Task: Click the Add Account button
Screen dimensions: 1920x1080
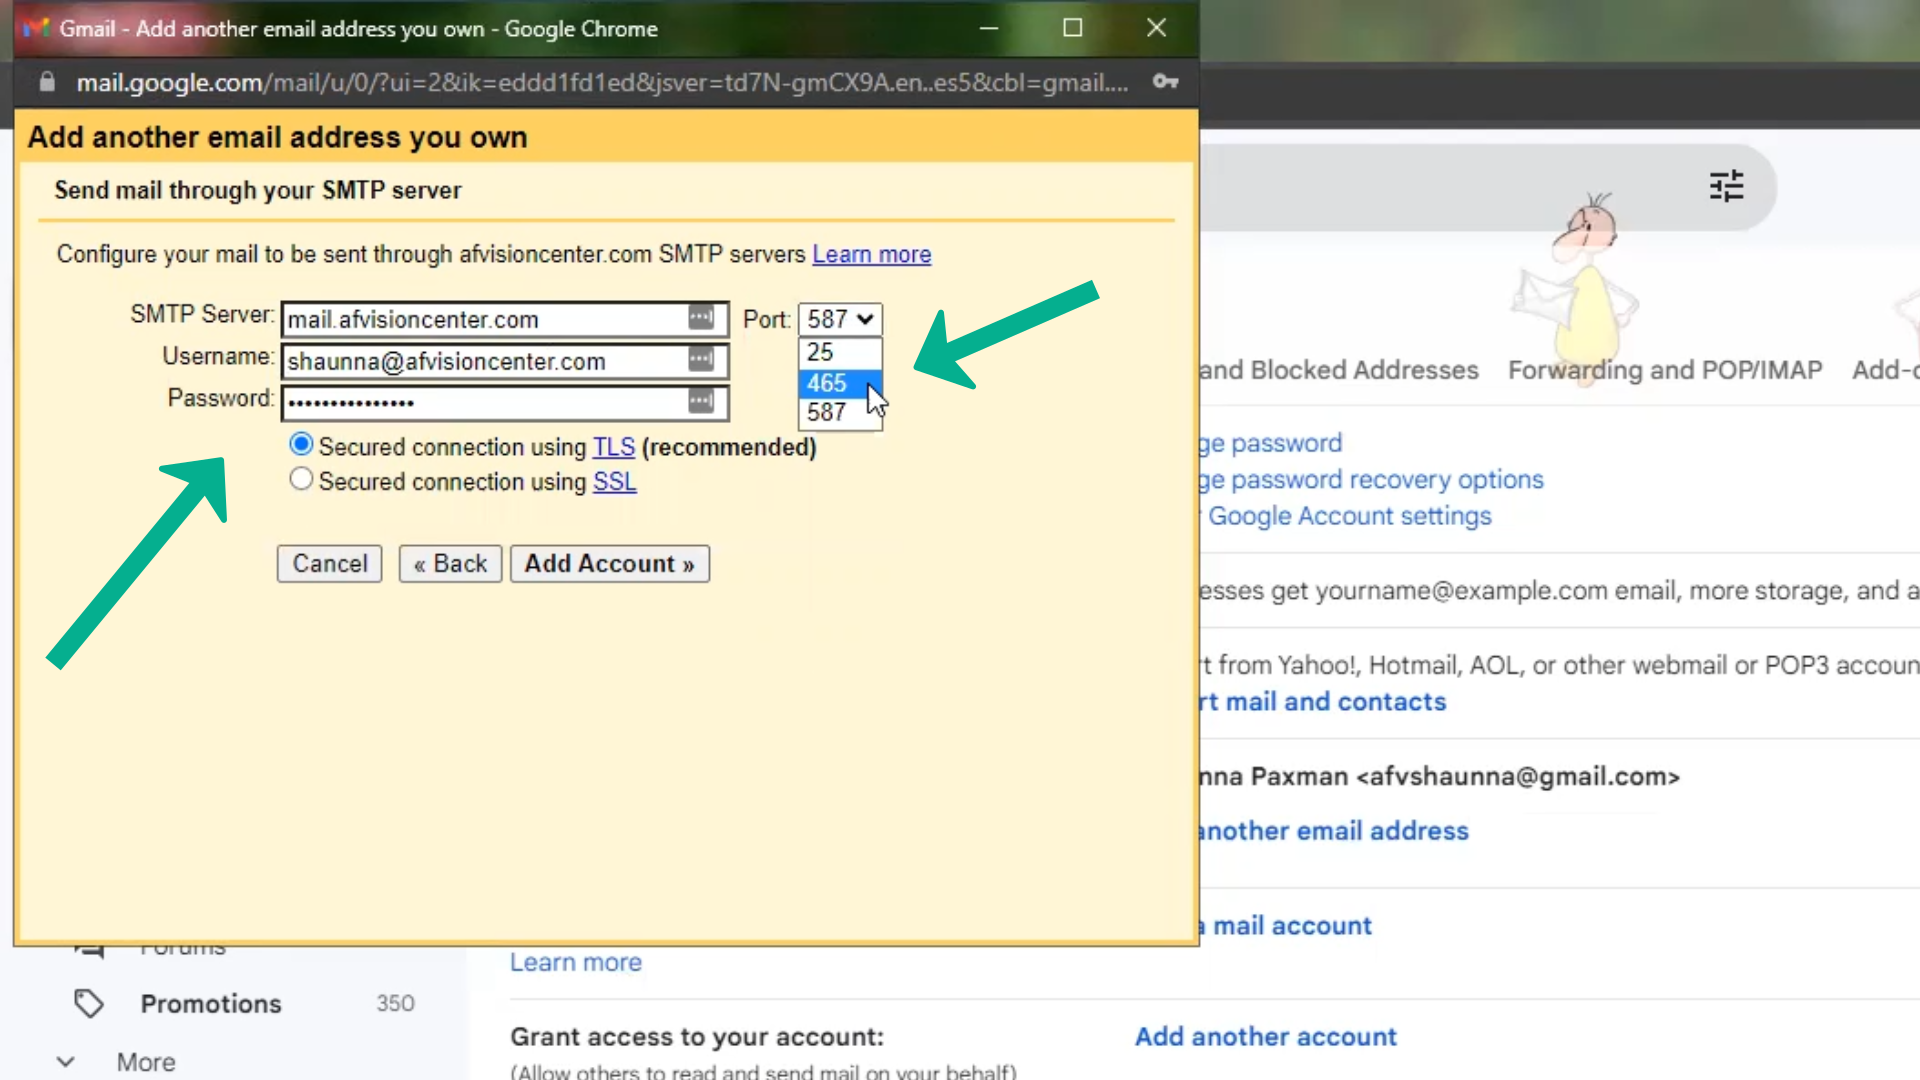Action: (x=609, y=564)
